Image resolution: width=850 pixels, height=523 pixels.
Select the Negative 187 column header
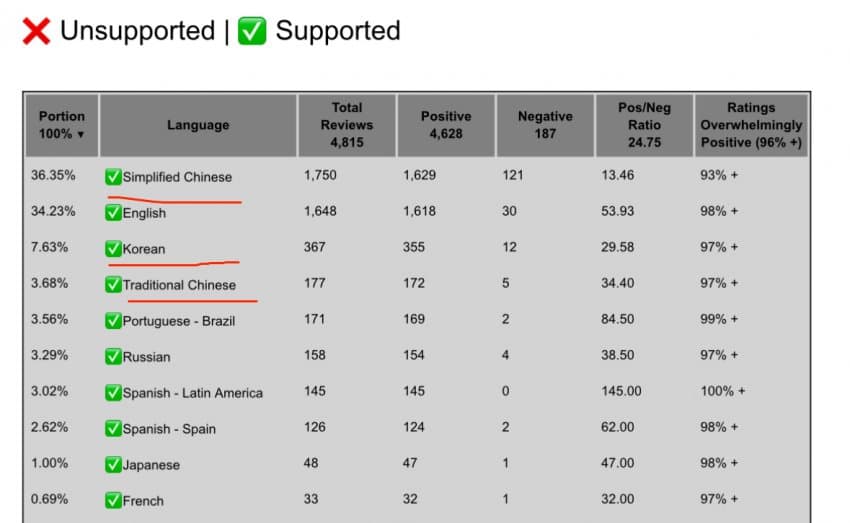point(545,125)
